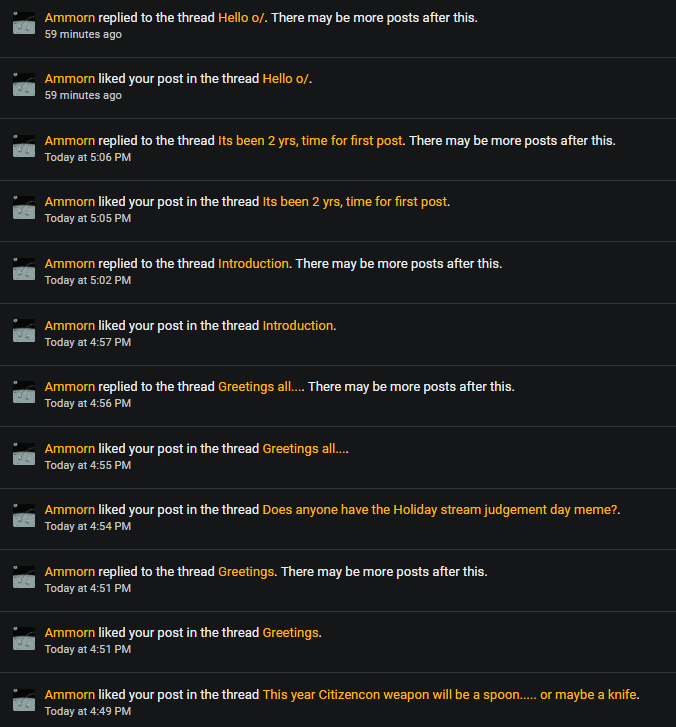Open Hello o/ thread link in the liked notification
The image size is (676, 727).
coord(286,79)
